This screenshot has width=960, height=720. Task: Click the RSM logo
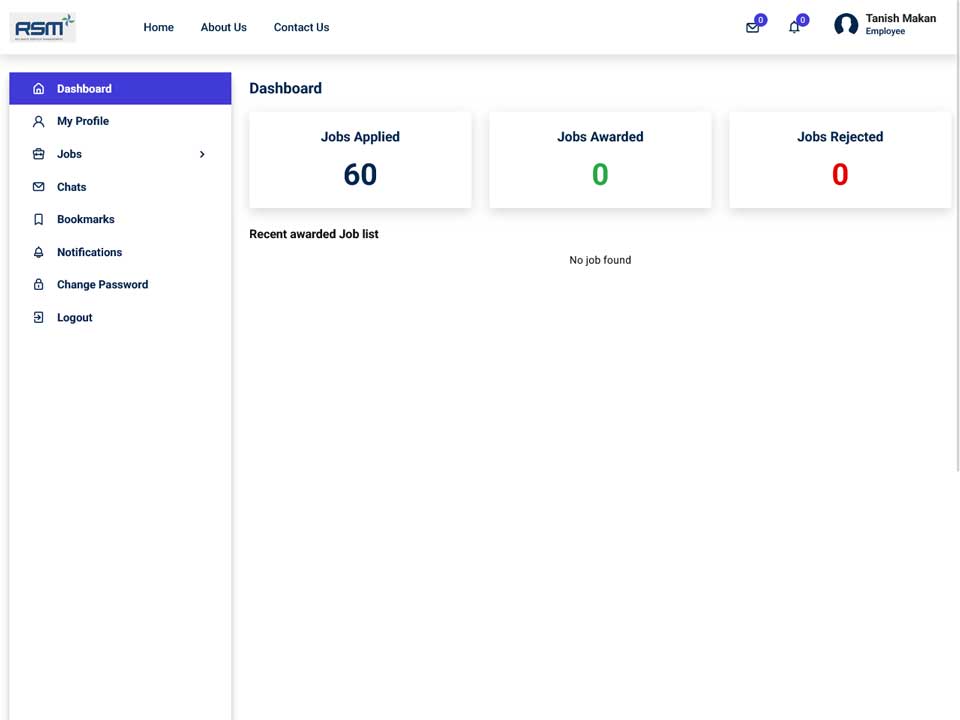click(x=43, y=28)
